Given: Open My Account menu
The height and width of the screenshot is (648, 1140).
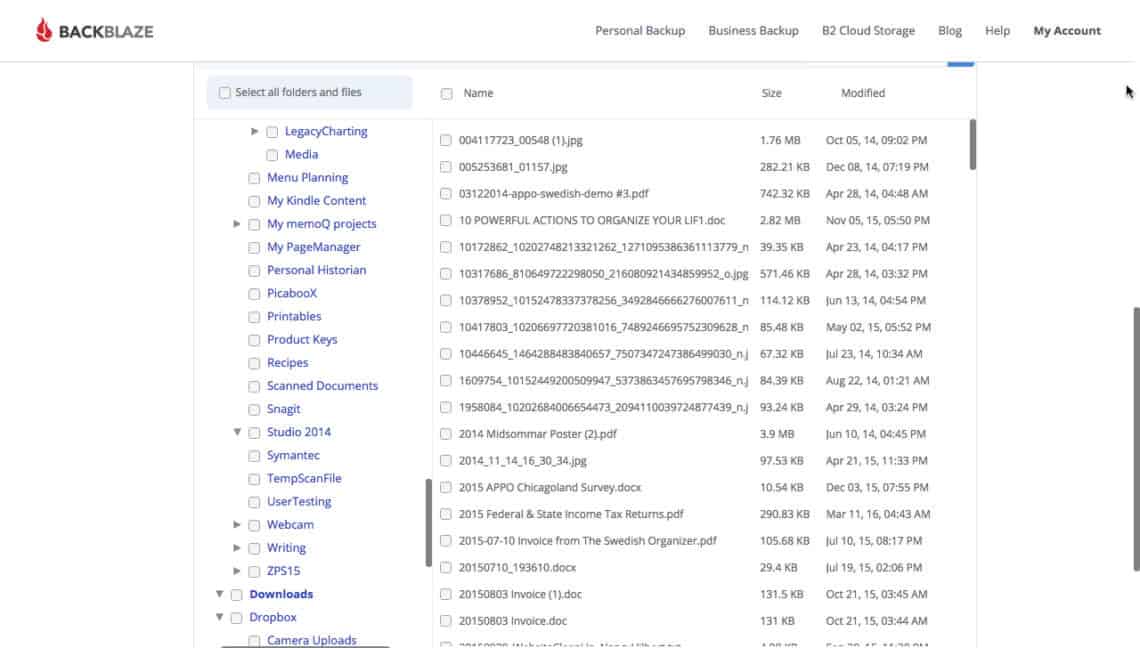Looking at the screenshot, I should tap(1067, 31).
